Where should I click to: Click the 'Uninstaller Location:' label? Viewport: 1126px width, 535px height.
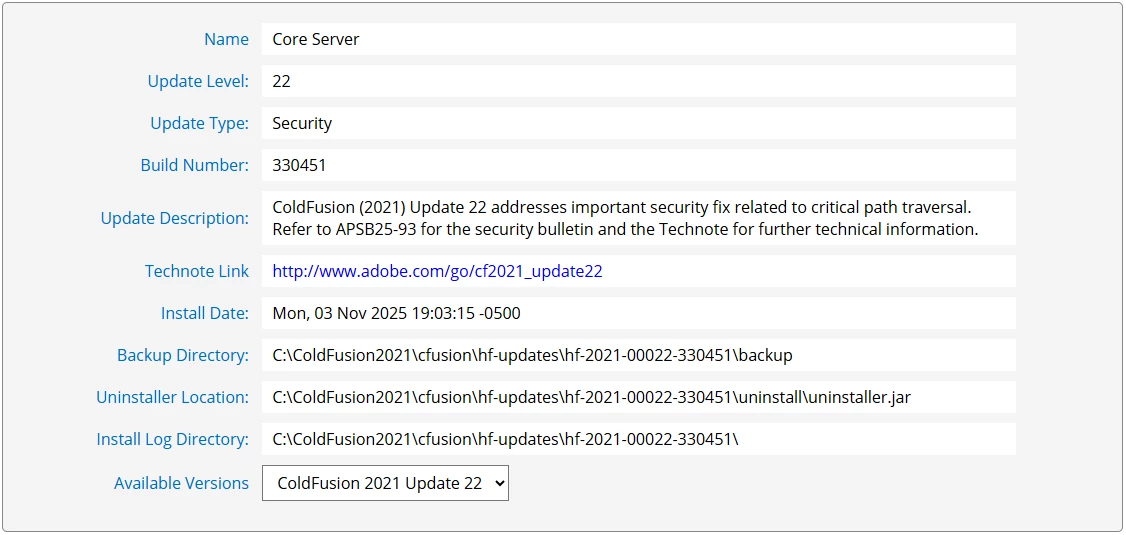[x=172, y=397]
